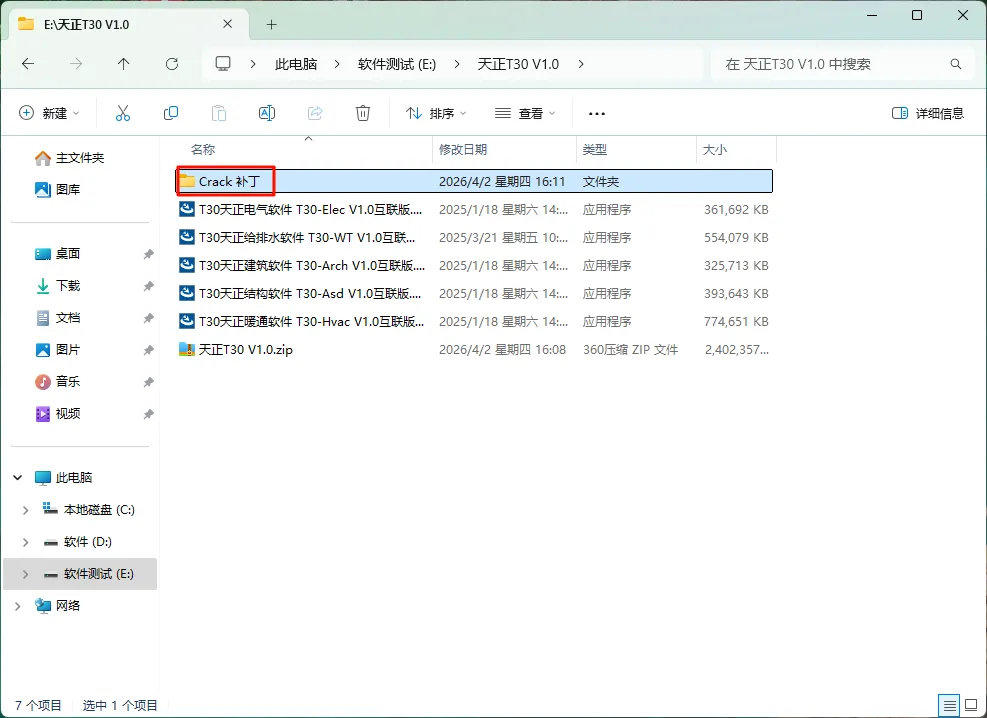The height and width of the screenshot is (718, 987).
Task: Select the T30-Hvac installer icon
Action: click(x=187, y=322)
